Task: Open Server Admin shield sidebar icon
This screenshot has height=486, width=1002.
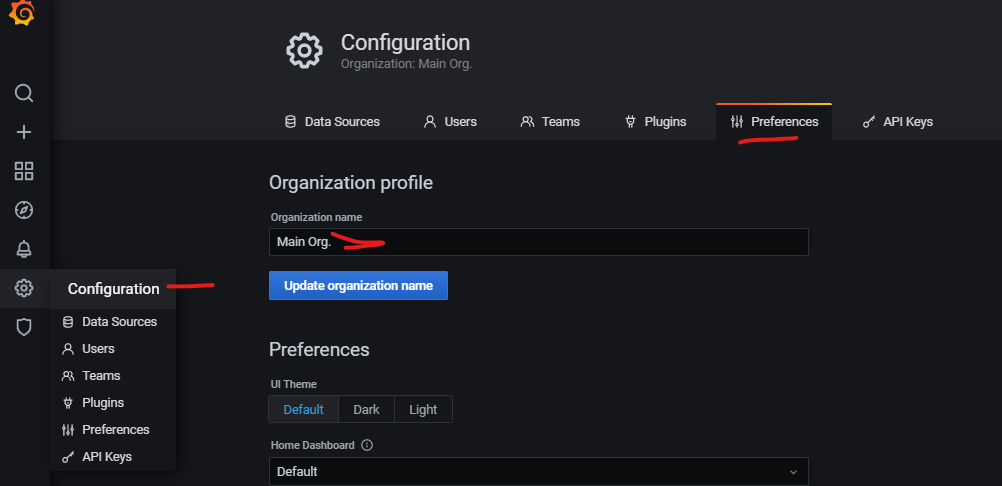Action: click(24, 327)
